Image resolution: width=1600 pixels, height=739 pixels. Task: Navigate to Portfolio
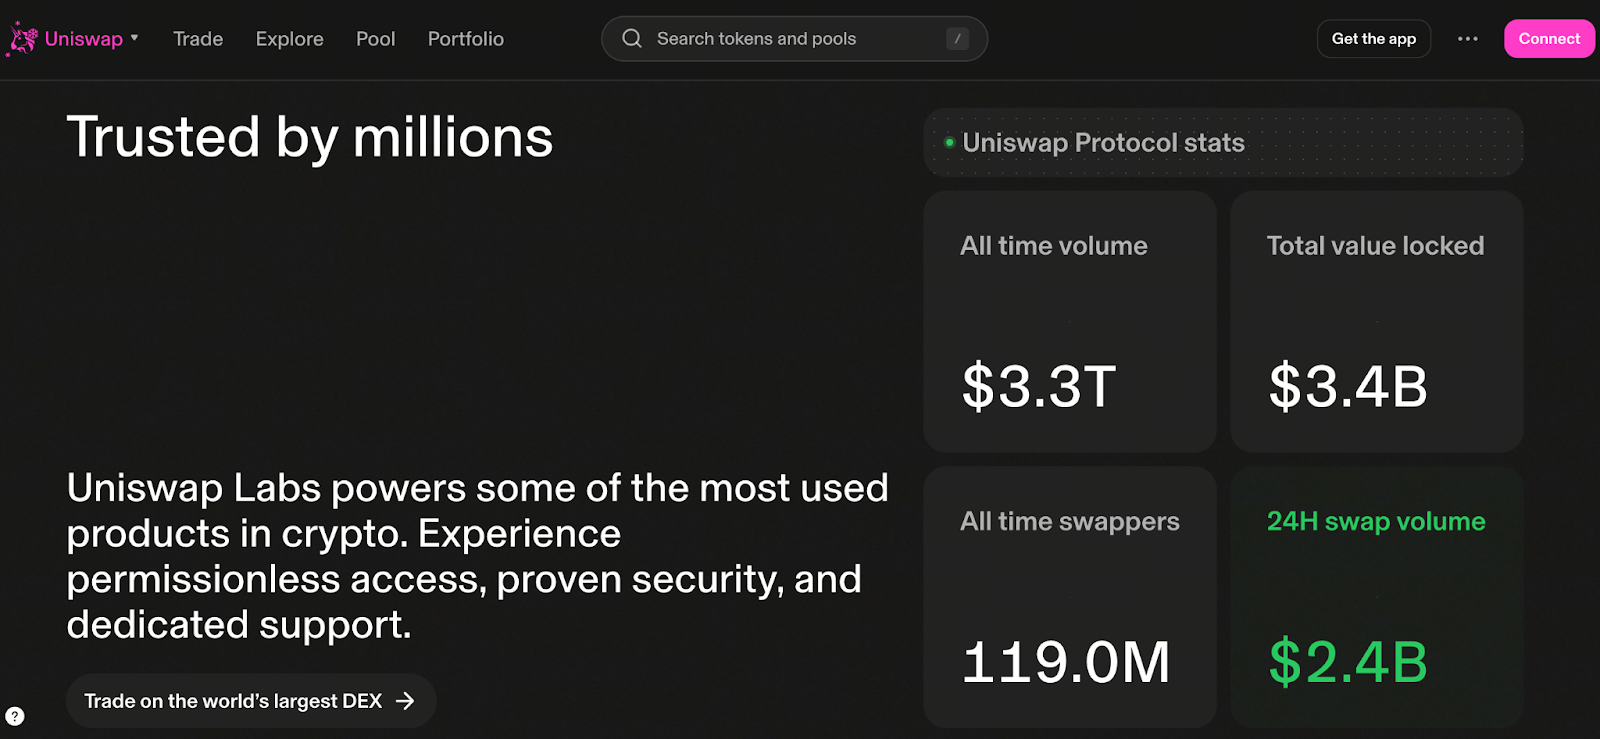coord(466,39)
